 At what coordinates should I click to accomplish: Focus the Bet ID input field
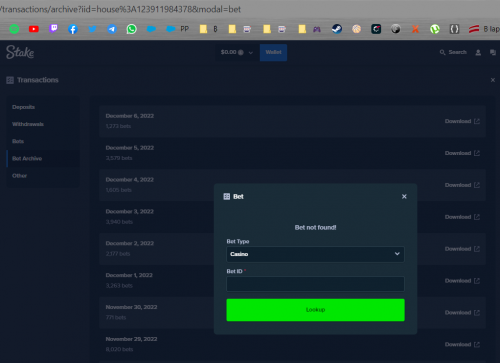point(315,284)
